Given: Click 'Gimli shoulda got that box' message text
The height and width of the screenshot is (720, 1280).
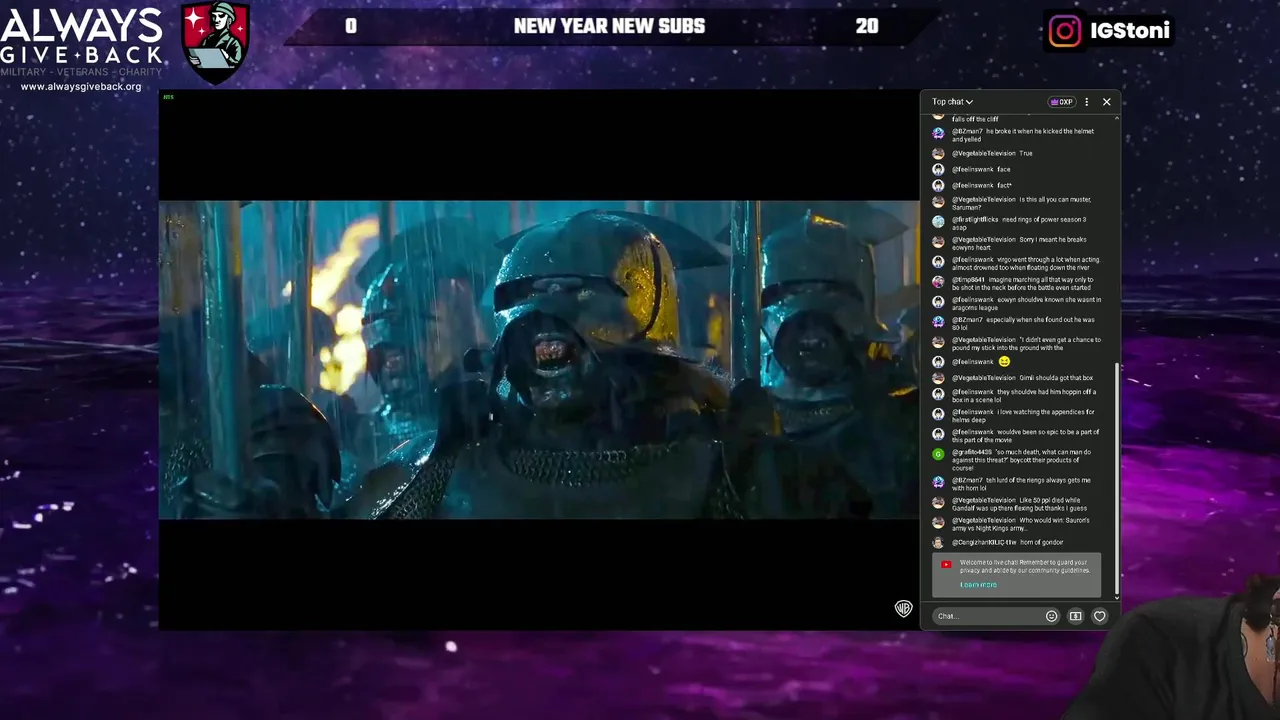Looking at the screenshot, I should click(1056, 378).
